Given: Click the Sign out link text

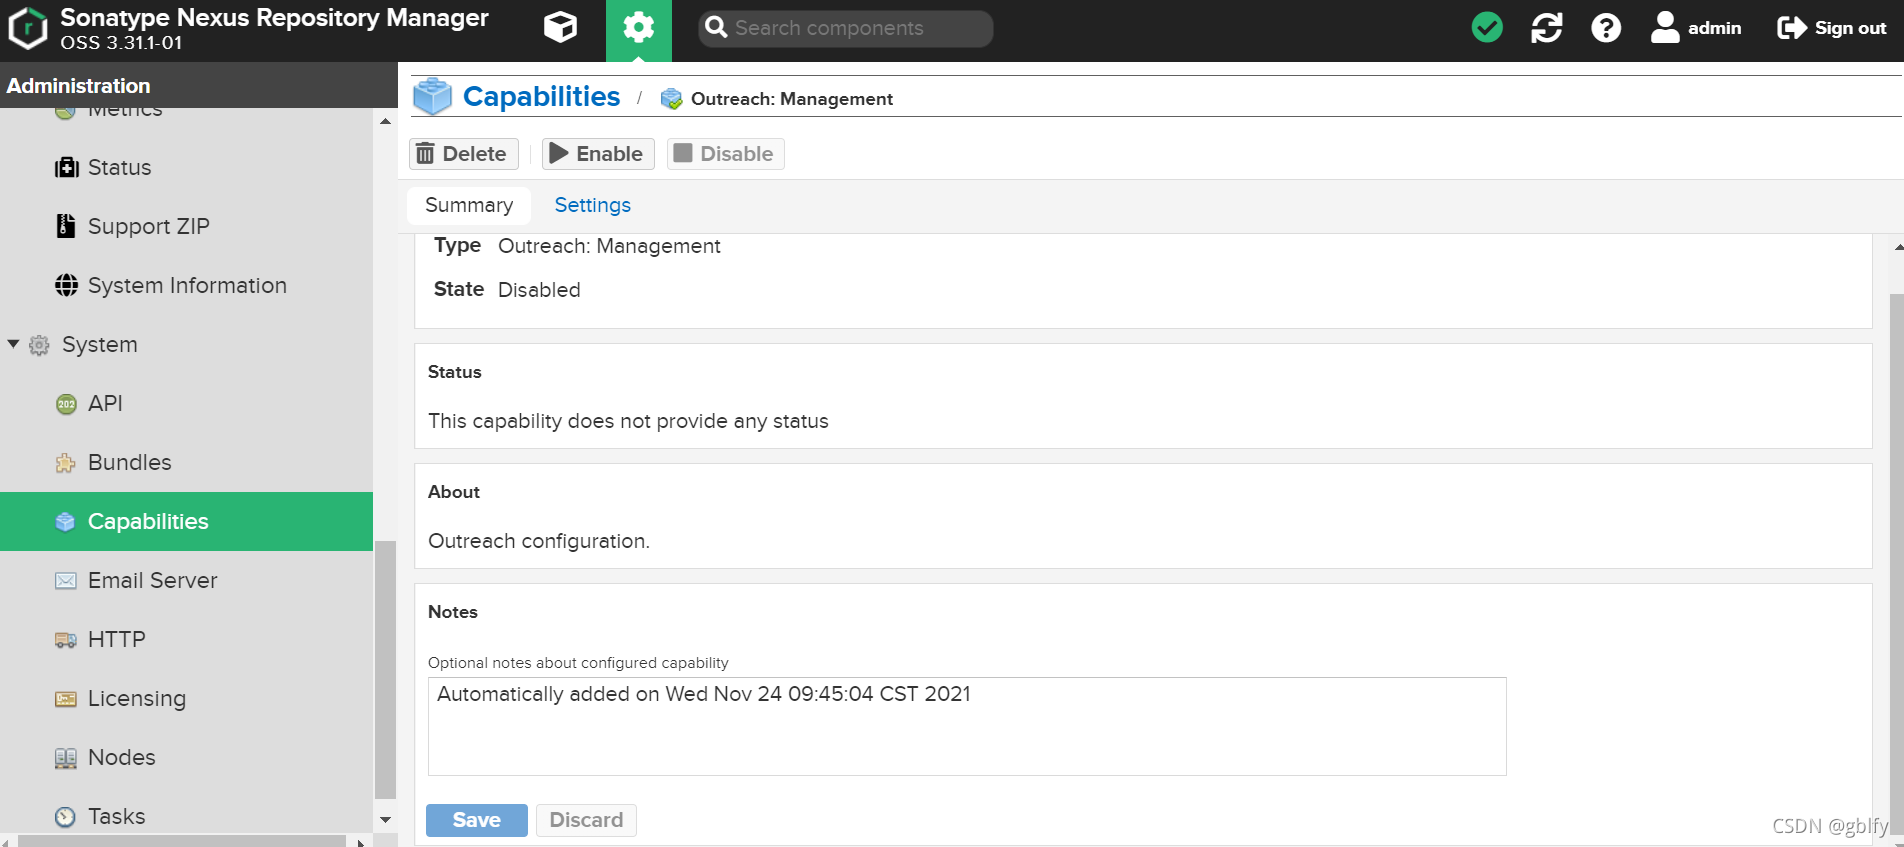Looking at the screenshot, I should (1850, 28).
